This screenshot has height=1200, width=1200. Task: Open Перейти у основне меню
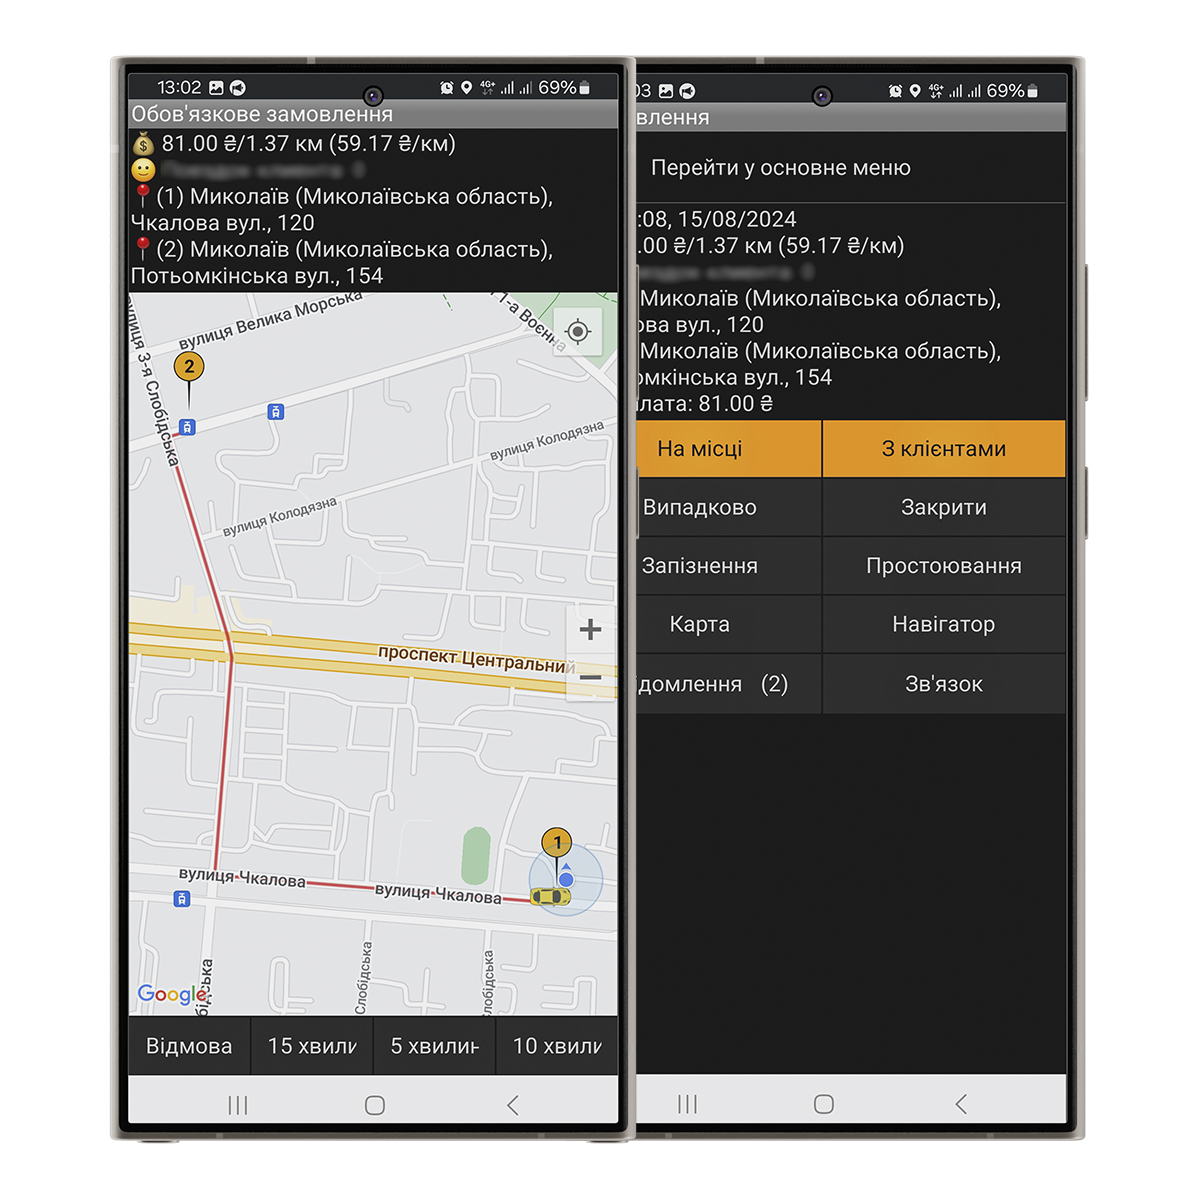point(780,168)
